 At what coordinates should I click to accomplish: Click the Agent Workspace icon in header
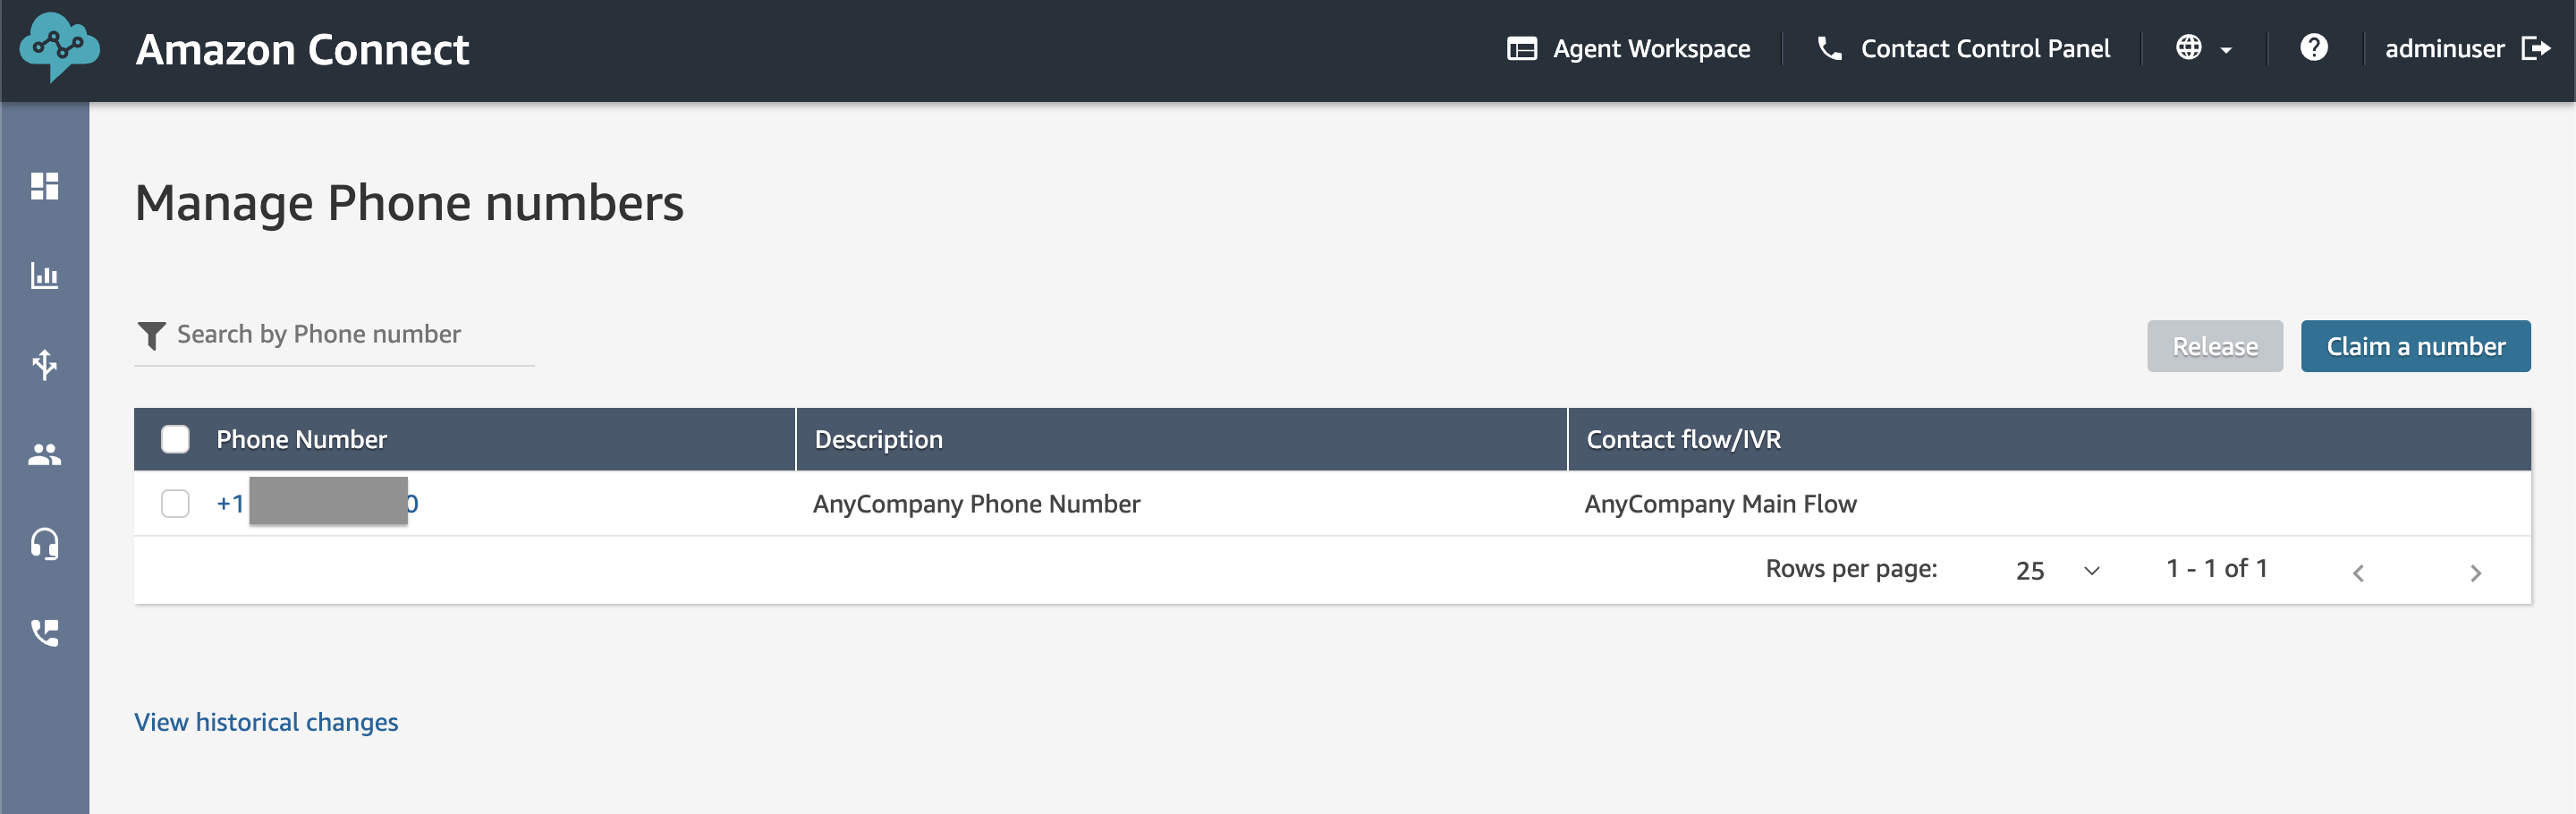click(x=1521, y=49)
